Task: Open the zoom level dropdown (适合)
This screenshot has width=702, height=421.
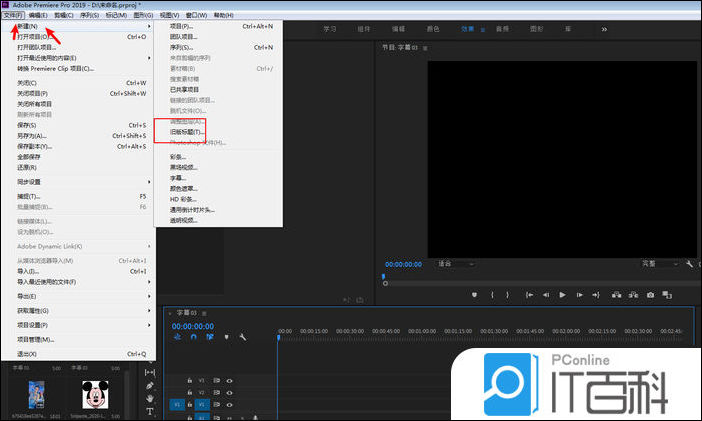Action: pyautogui.click(x=456, y=264)
